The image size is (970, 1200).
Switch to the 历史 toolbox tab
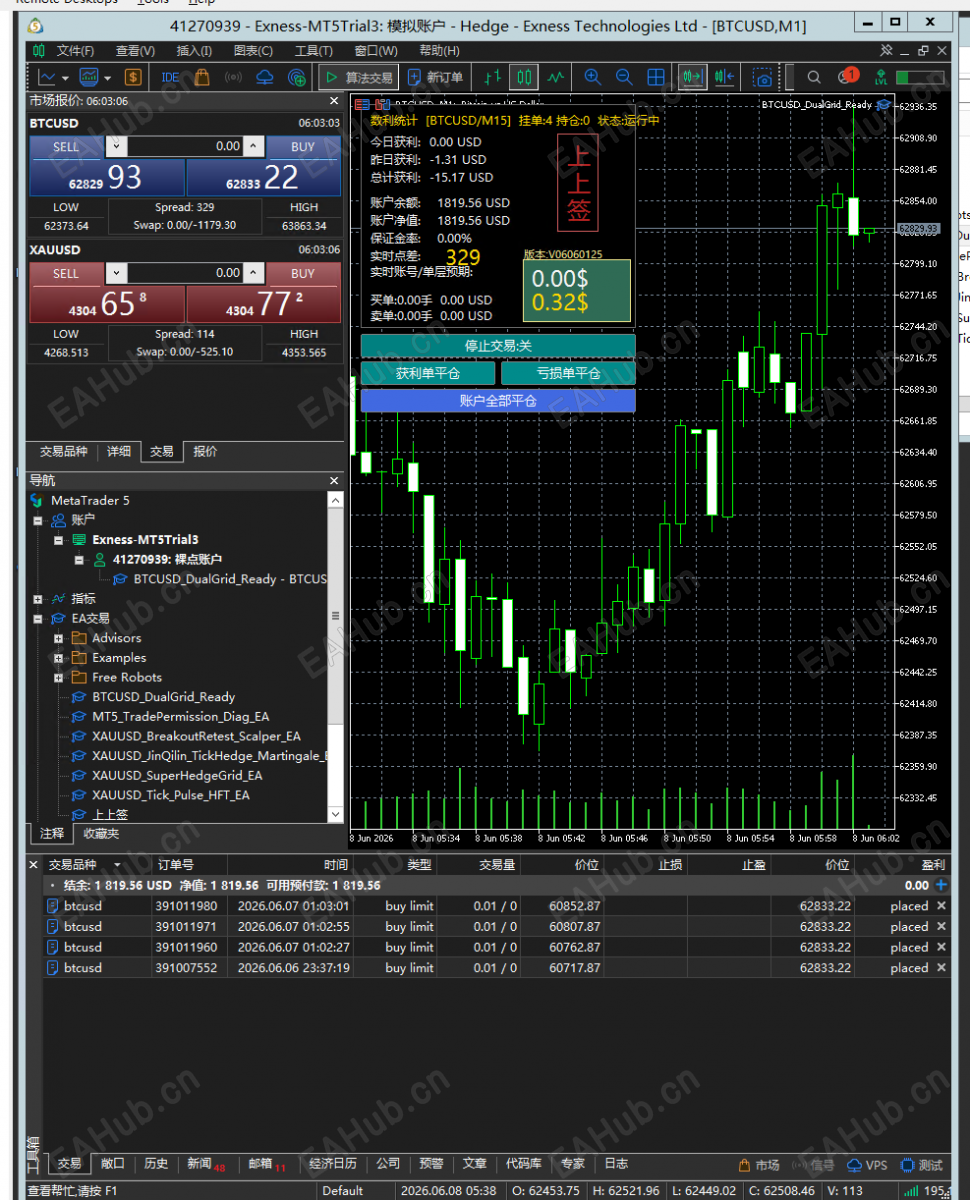pyautogui.click(x=156, y=1164)
